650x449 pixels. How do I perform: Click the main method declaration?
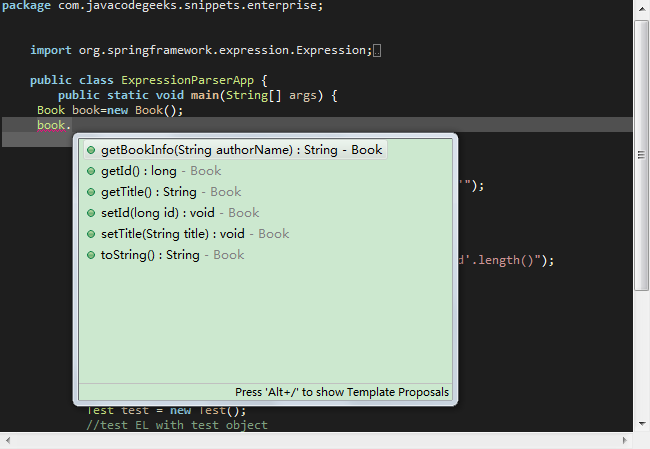pyautogui.click(x=198, y=95)
